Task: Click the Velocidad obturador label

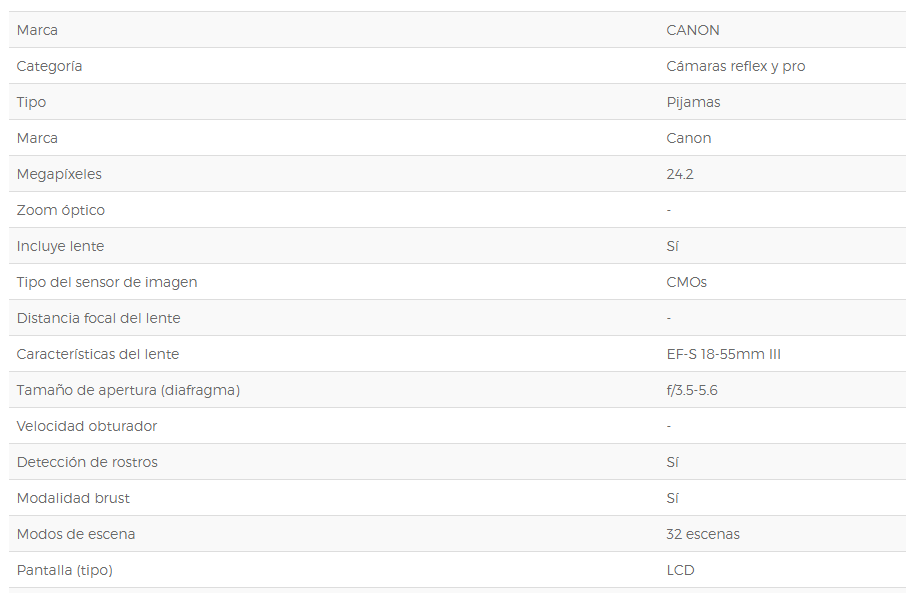Action: [x=87, y=426]
